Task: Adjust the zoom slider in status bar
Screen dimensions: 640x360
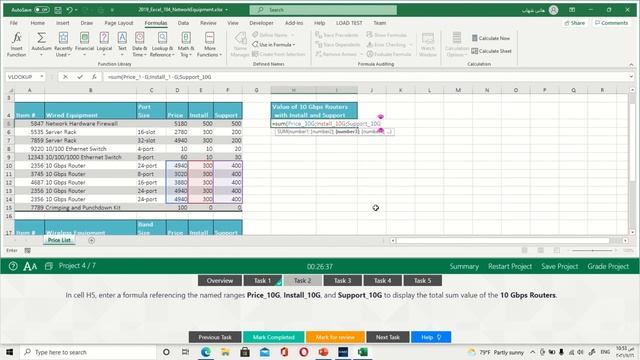Action: (592, 250)
